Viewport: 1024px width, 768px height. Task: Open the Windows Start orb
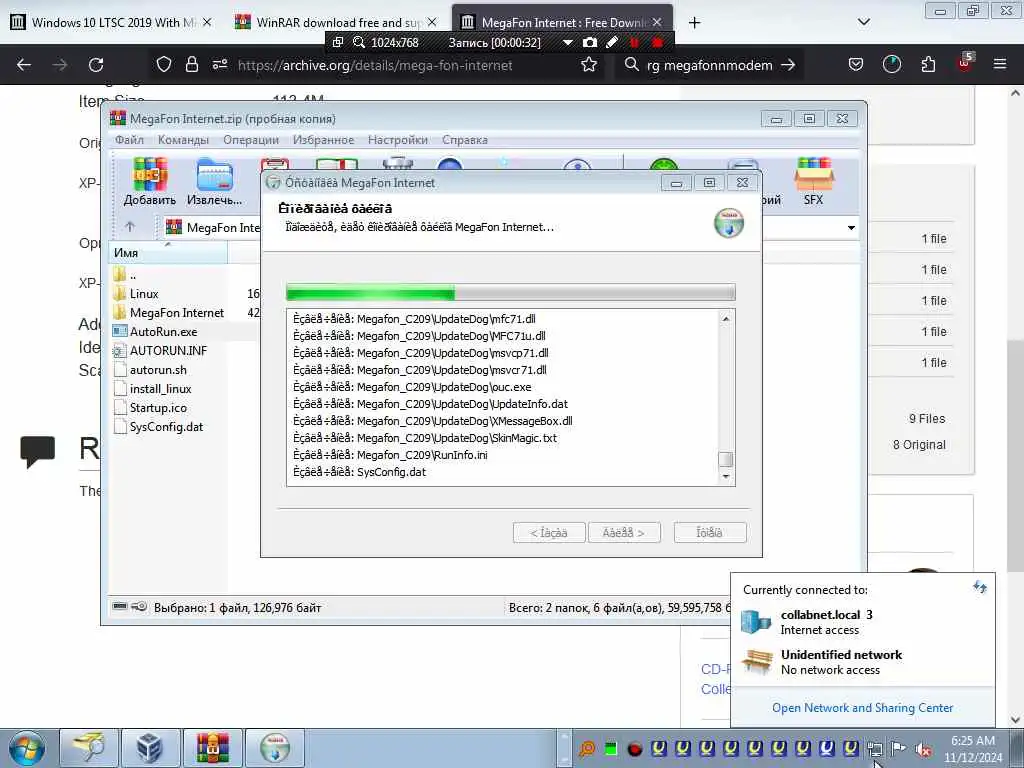27,748
